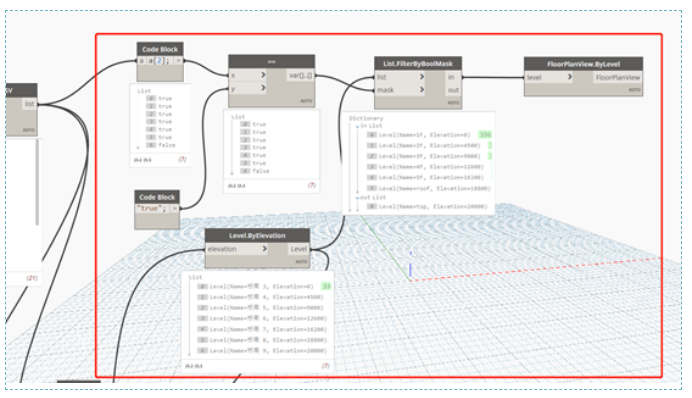
Task: Click the list input port on List.FilterByBoolMask
Action: point(400,77)
